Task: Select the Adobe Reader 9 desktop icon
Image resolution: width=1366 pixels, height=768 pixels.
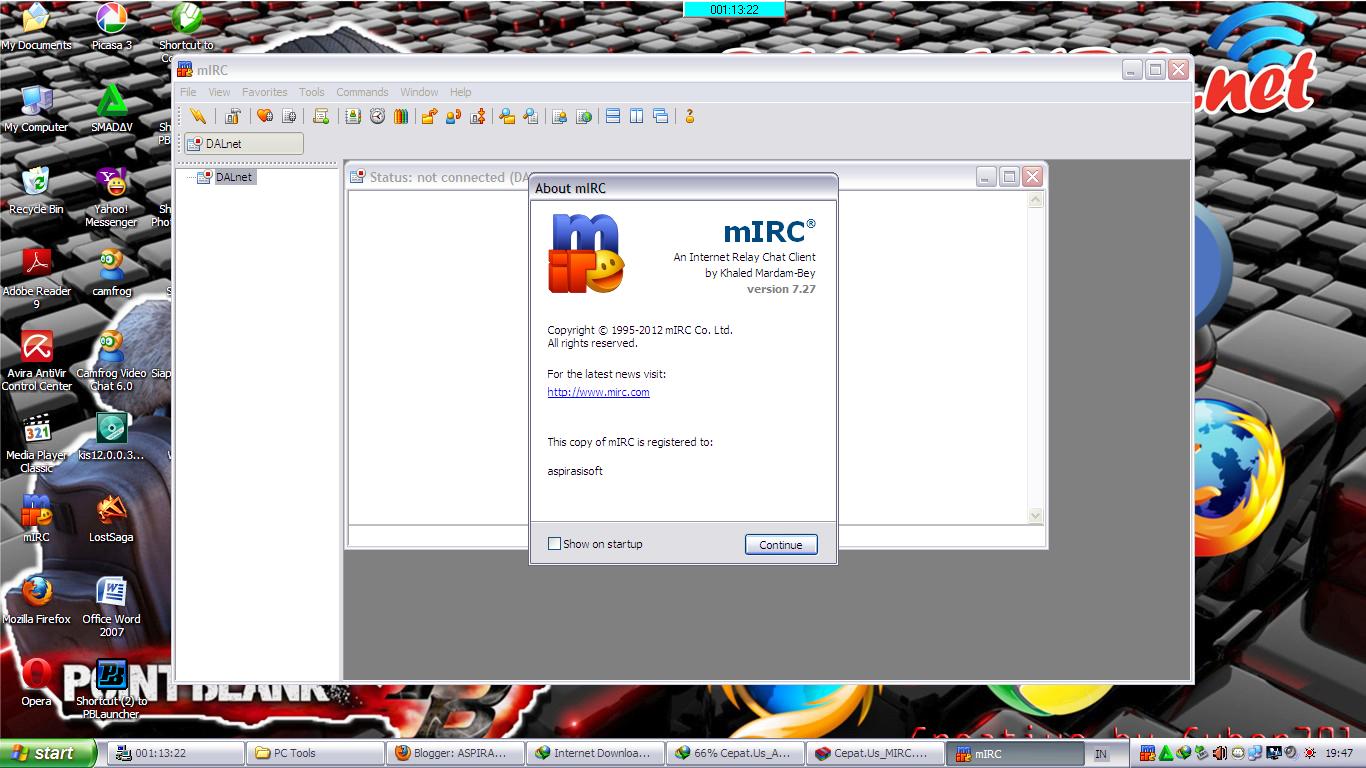Action: [37, 279]
